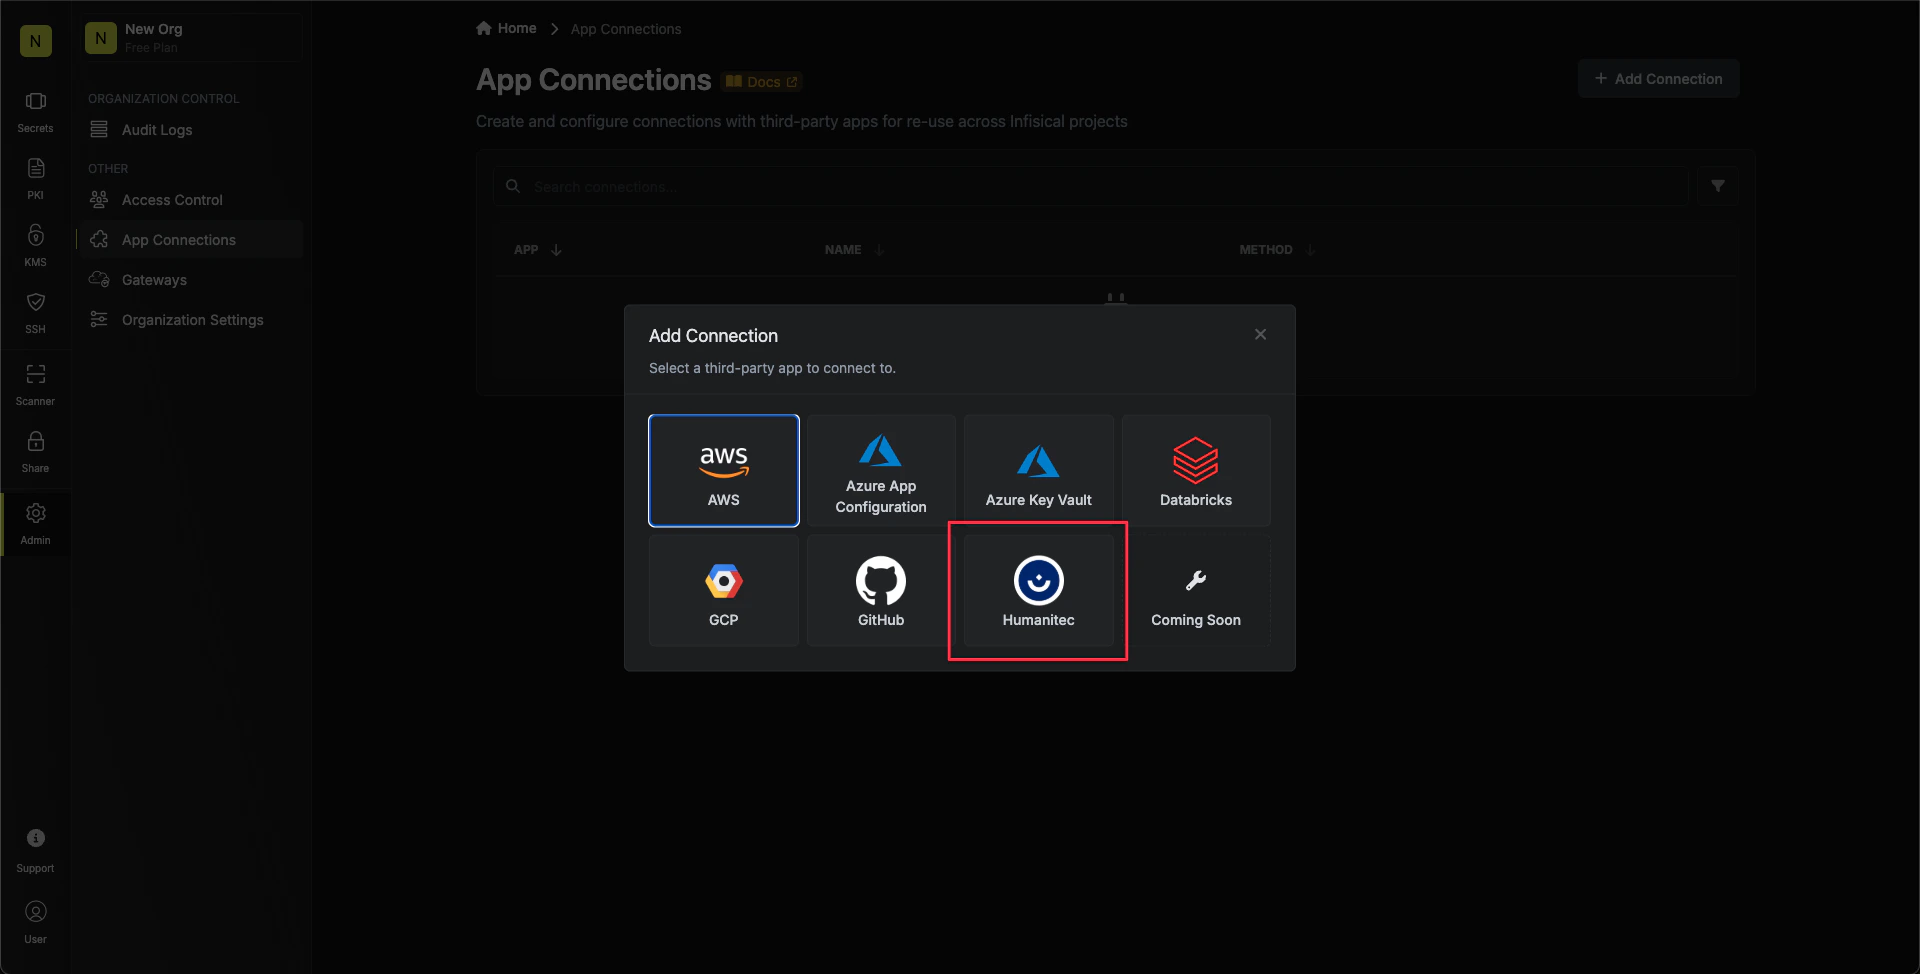Click the Coming Soon wrench tile
Screen dimensions: 1920x974
coord(1196,590)
